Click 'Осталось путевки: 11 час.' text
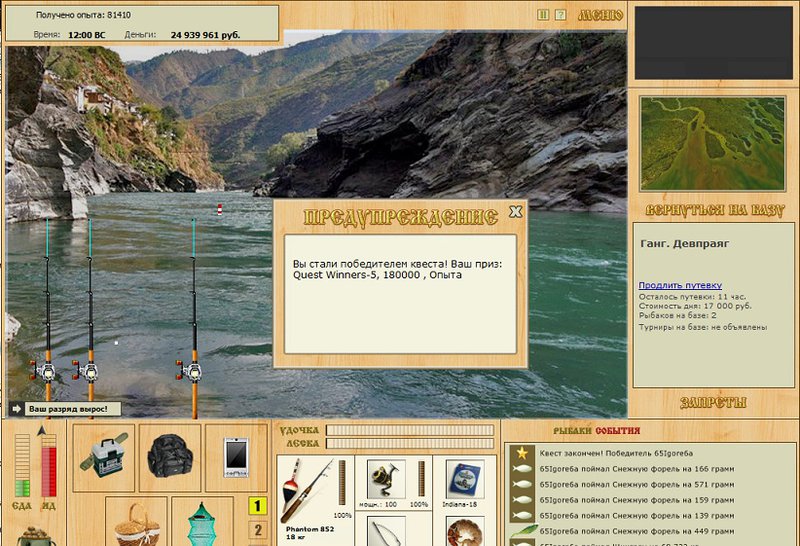Image resolution: width=800 pixels, height=546 pixels. click(692, 296)
